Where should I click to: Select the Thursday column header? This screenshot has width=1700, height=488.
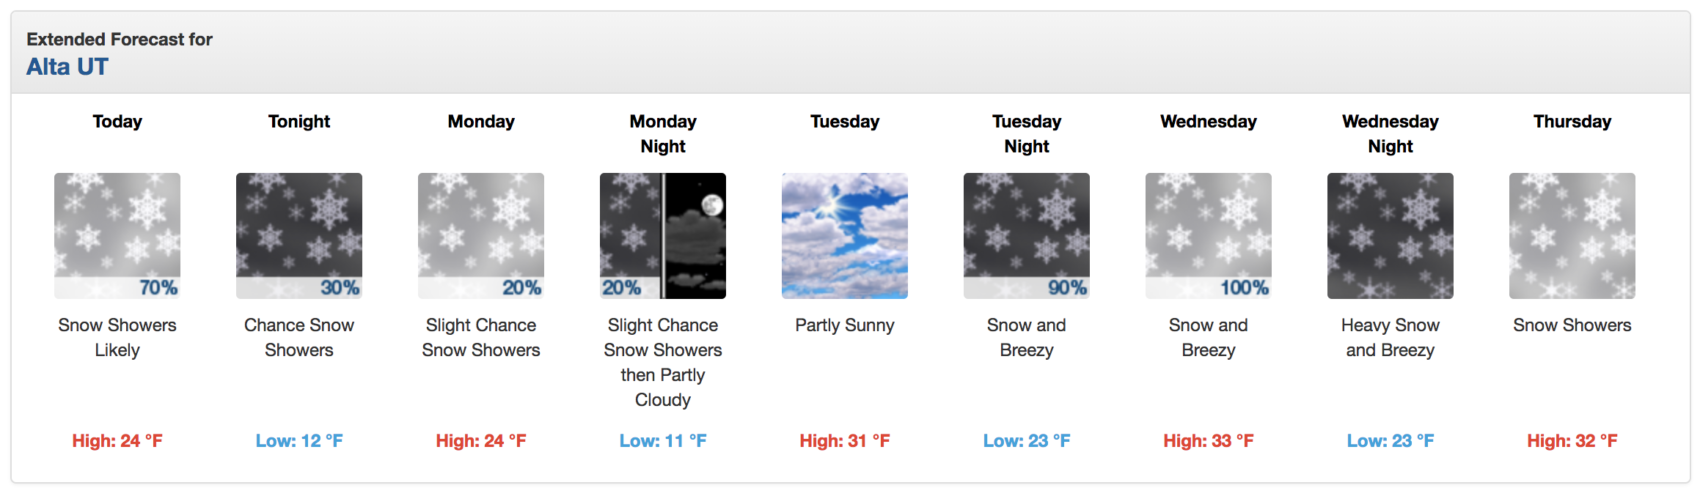point(1572,121)
